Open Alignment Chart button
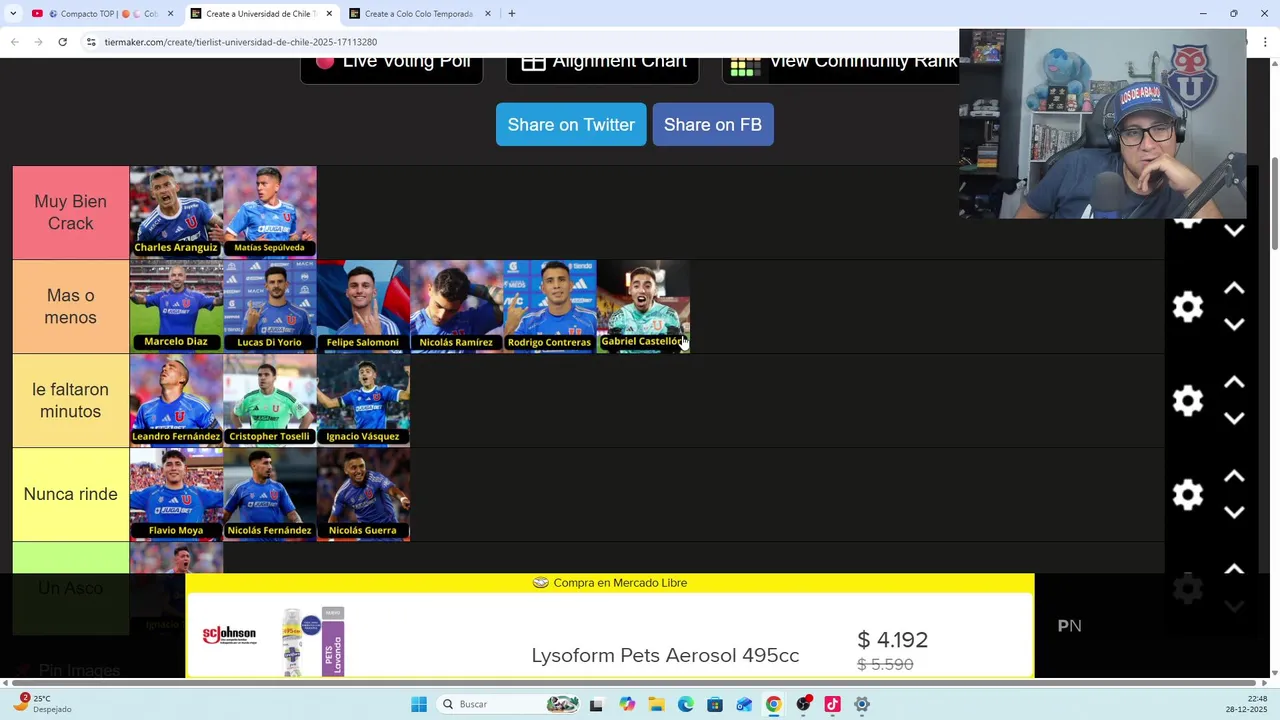This screenshot has height=720, width=1280. click(x=603, y=66)
